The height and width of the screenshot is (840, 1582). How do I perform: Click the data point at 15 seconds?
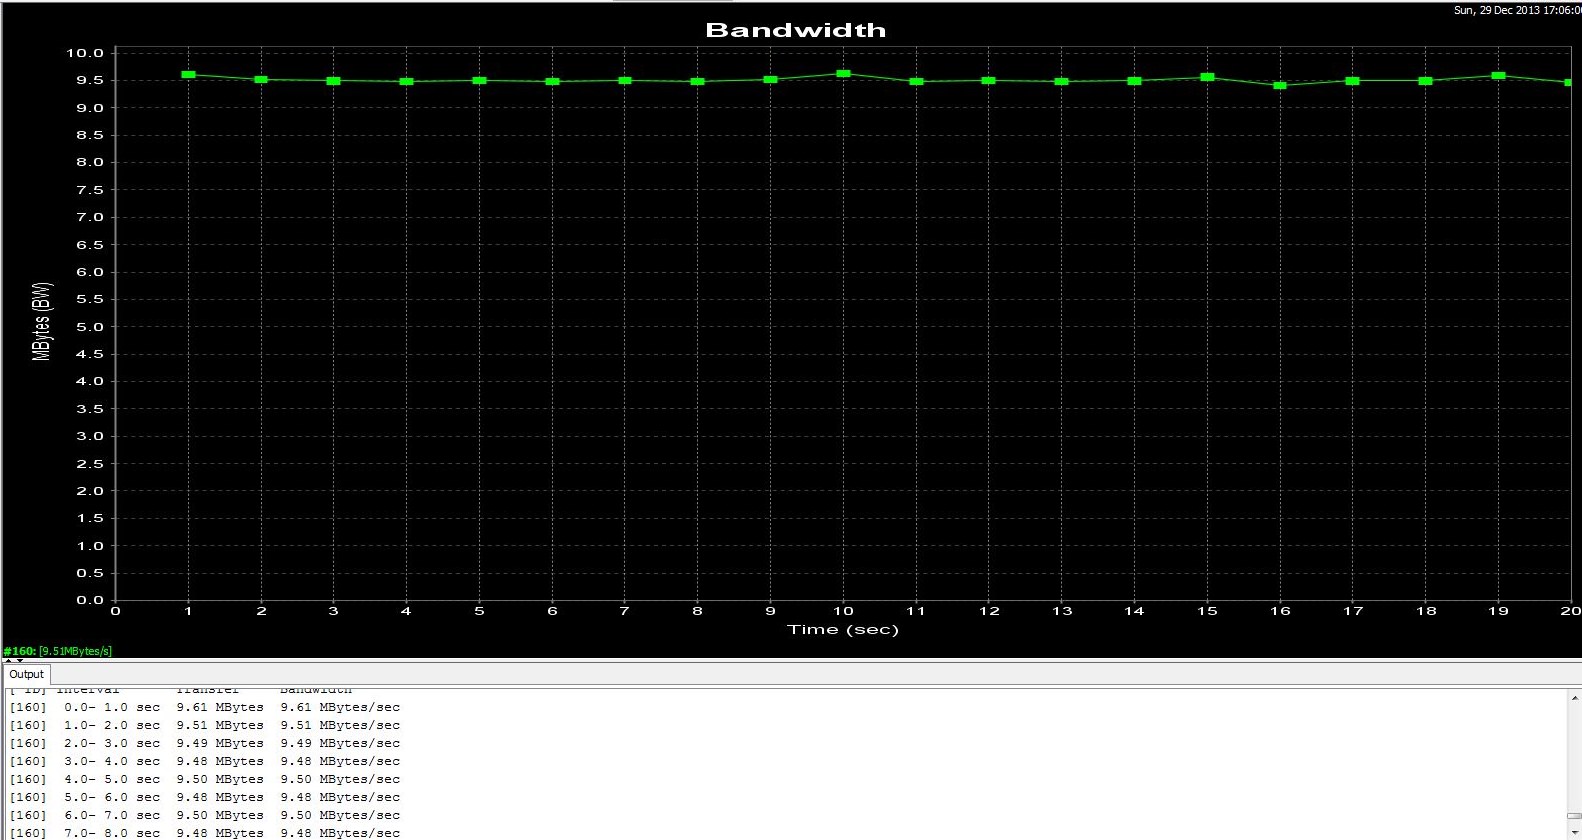[x=1207, y=77]
